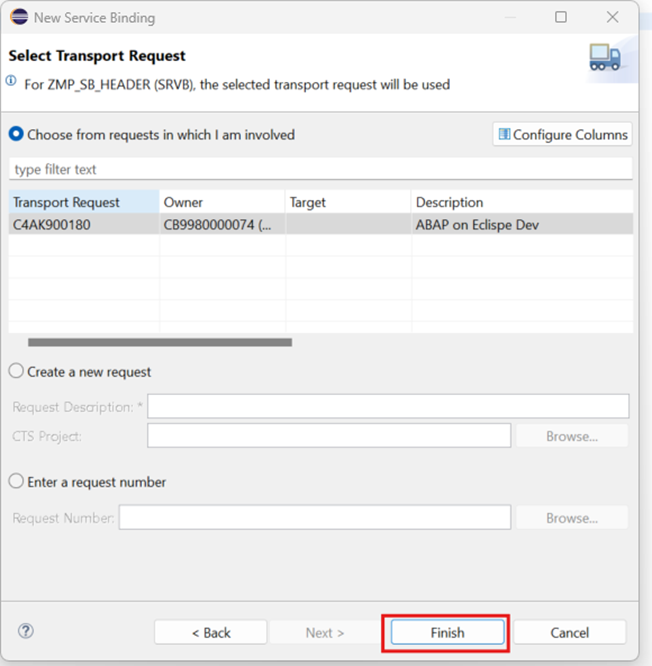The image size is (652, 666).
Task: Click the horizontal scrollbar under the table
Action: pyautogui.click(x=160, y=342)
